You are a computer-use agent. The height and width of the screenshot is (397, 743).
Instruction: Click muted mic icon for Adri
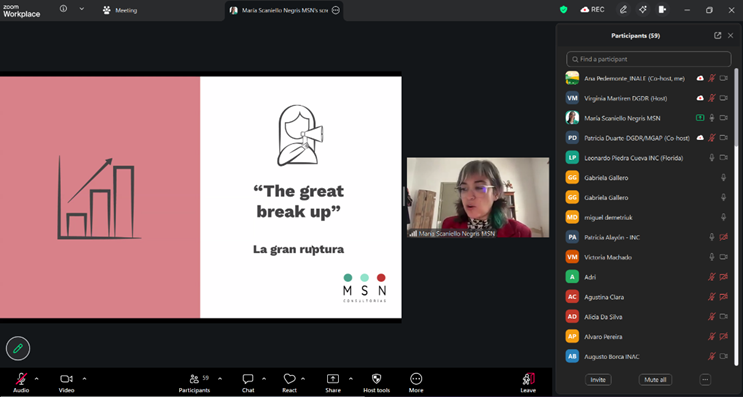coord(712,277)
